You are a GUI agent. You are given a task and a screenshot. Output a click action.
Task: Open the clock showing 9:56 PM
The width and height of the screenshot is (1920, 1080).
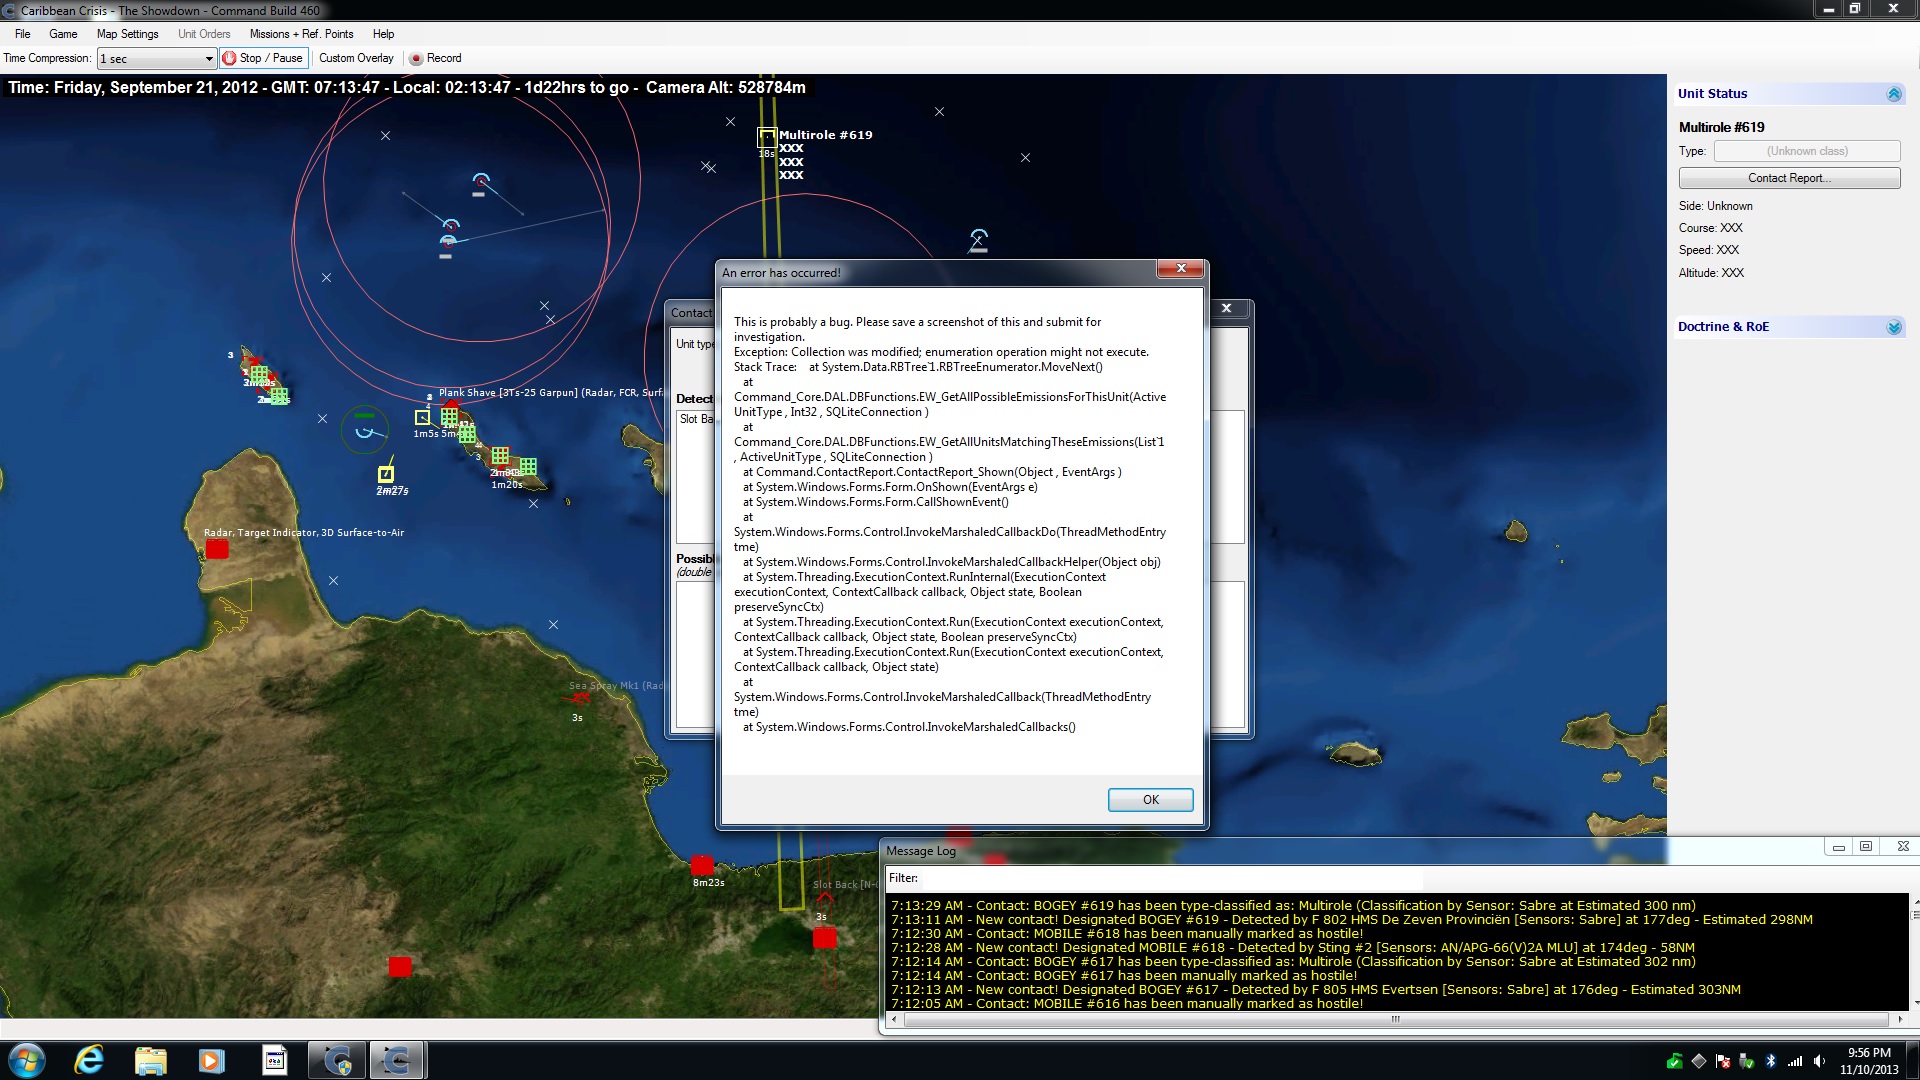tap(1869, 1061)
